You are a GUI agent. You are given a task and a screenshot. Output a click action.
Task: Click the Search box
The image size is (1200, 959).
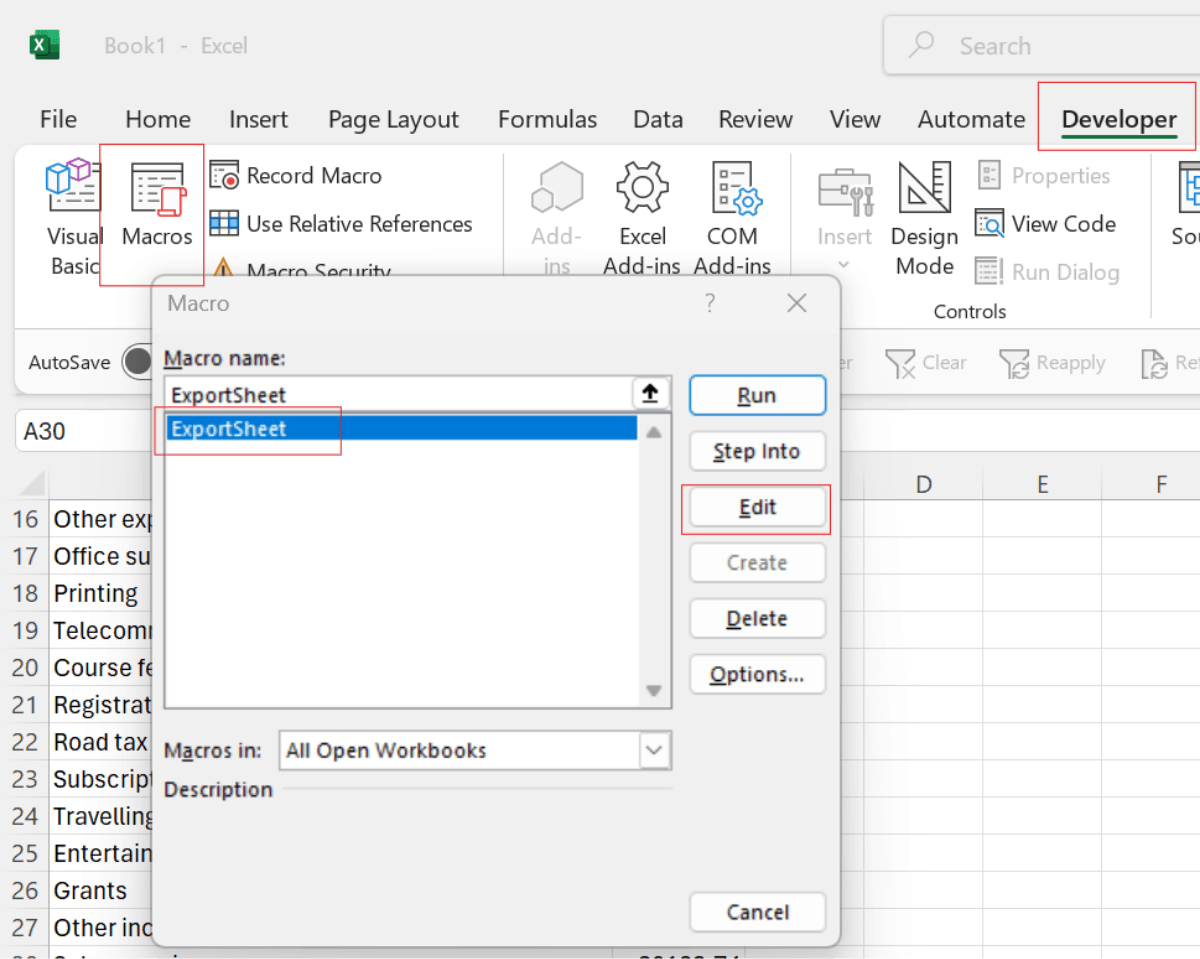(1041, 46)
